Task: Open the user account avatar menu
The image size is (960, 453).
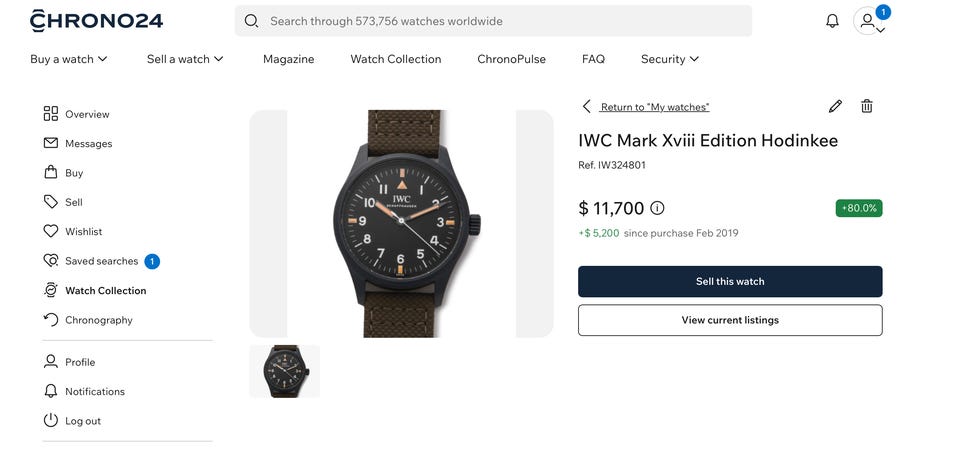Action: 866,21
